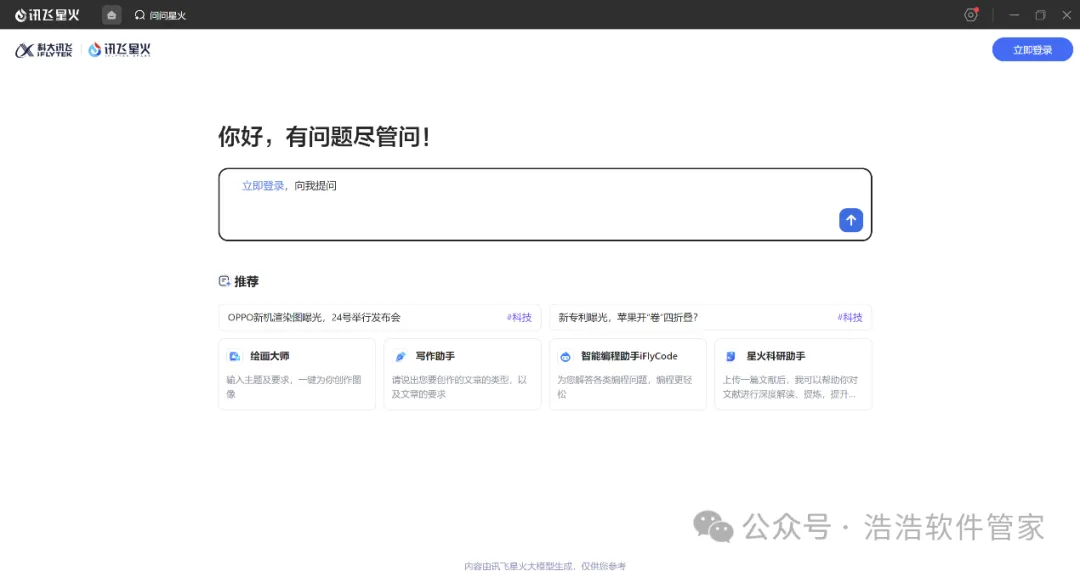Click the 立即登录 blue button
Image resolution: width=1080 pixels, height=571 pixels.
1032,50
